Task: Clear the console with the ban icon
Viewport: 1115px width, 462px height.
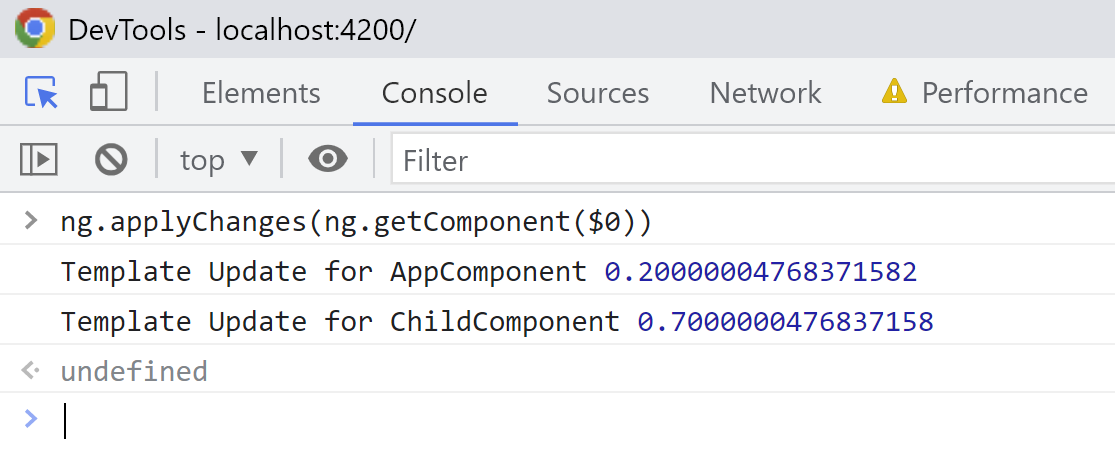Action: pyautogui.click(x=111, y=160)
